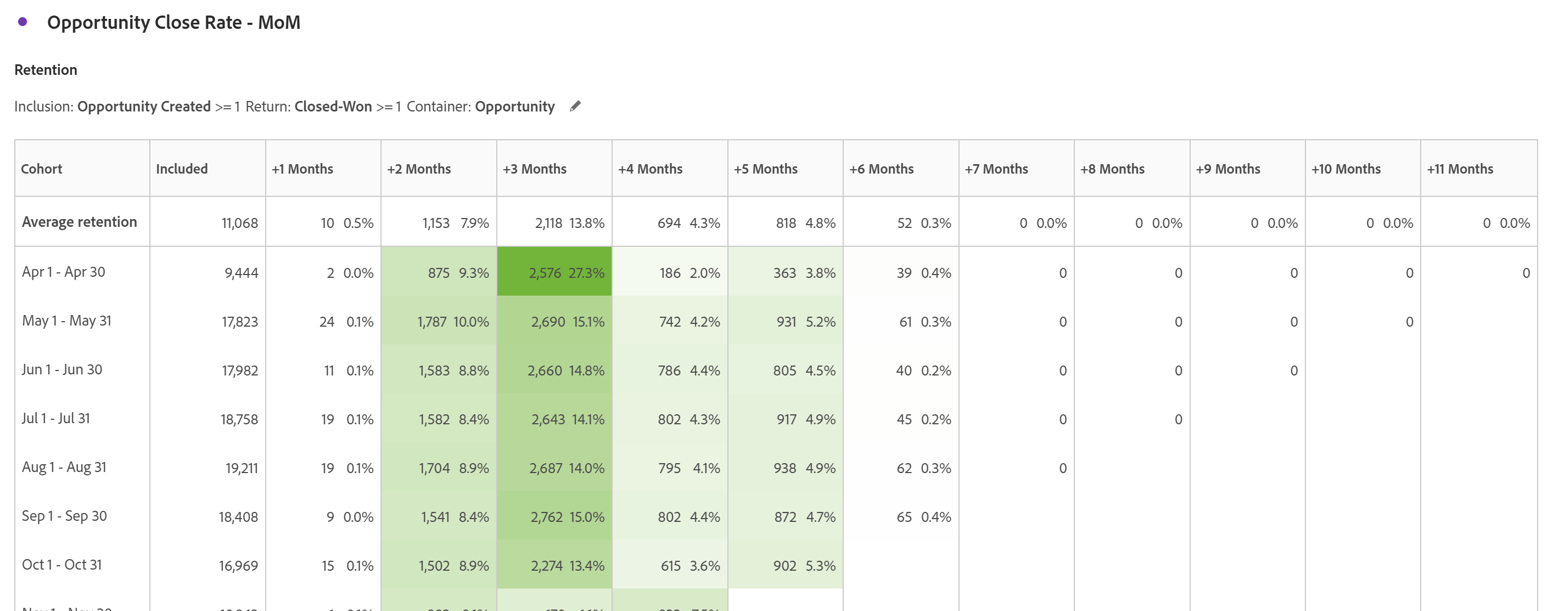Click the dark green 27.3% heatmap cell
This screenshot has height=611, width=1553.
555,272
